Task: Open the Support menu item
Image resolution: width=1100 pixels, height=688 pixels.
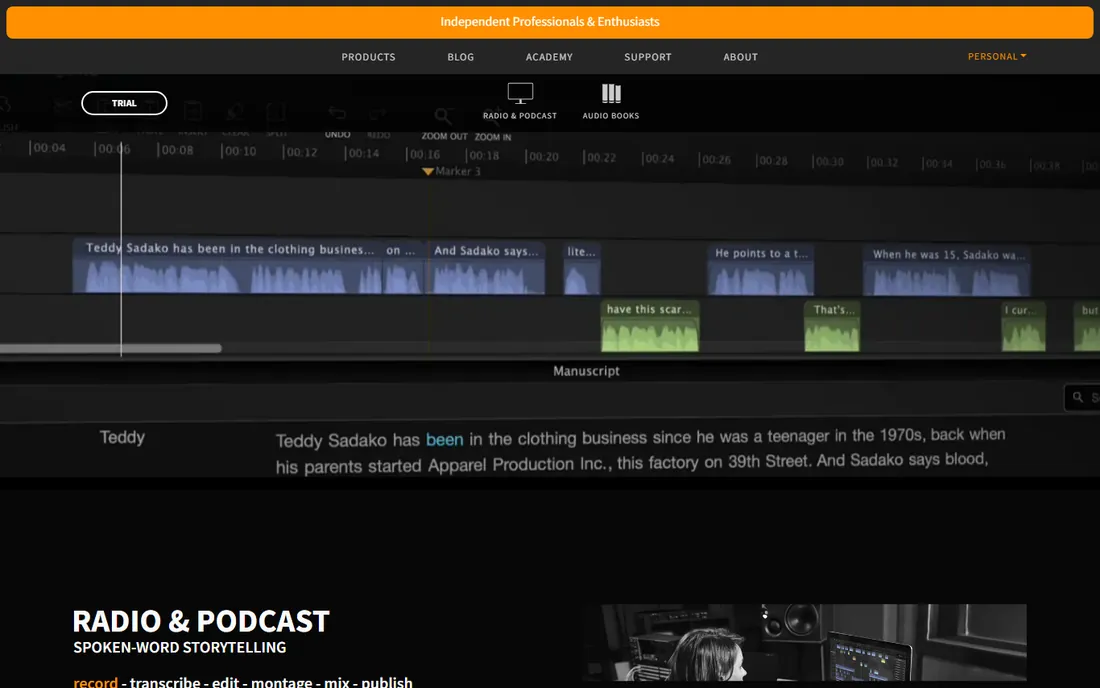Action: tap(648, 57)
